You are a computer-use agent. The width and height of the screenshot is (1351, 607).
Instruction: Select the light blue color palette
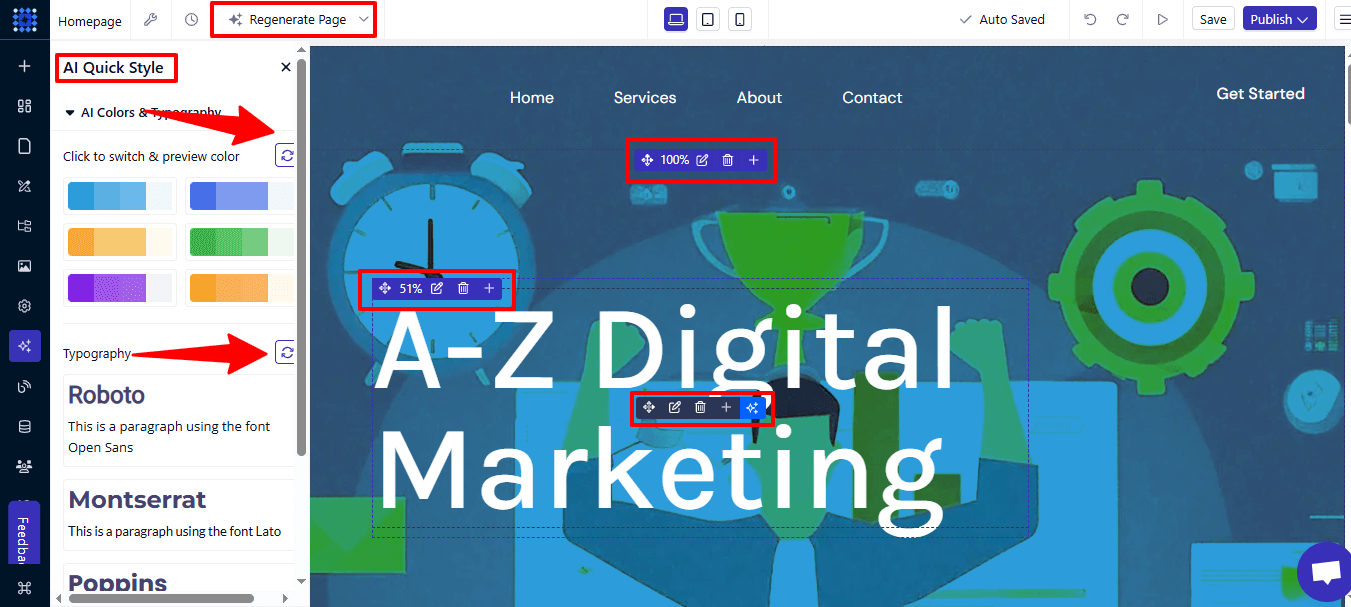click(x=120, y=196)
